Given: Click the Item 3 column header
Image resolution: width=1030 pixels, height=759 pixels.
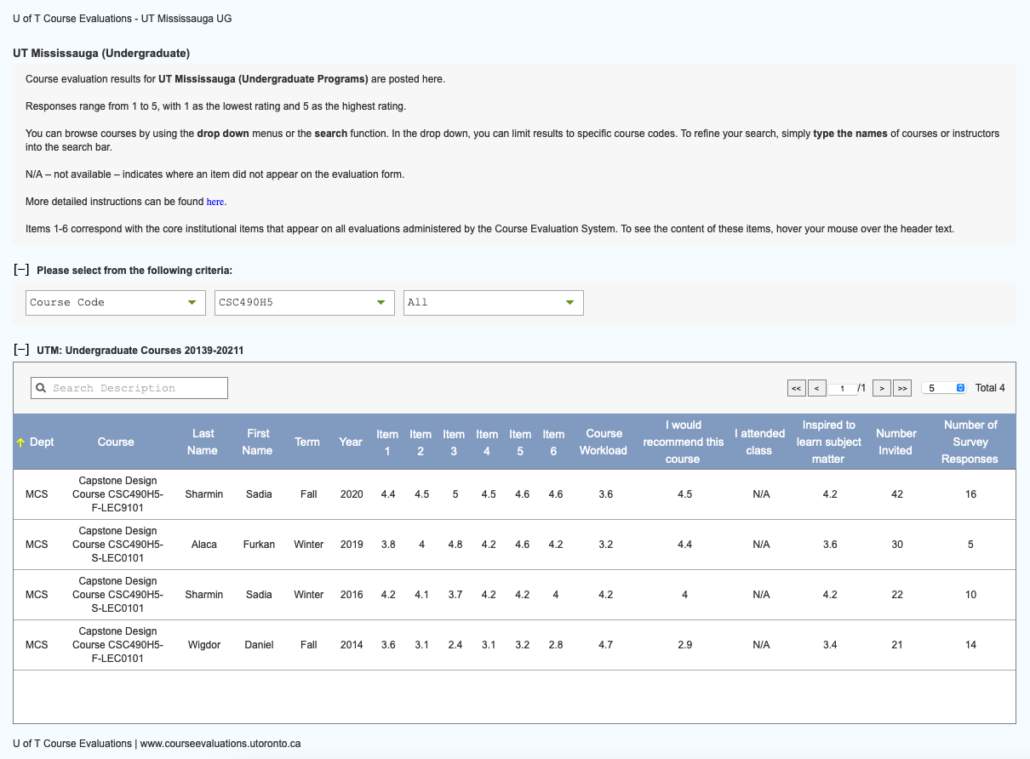Looking at the screenshot, I should pos(453,443).
